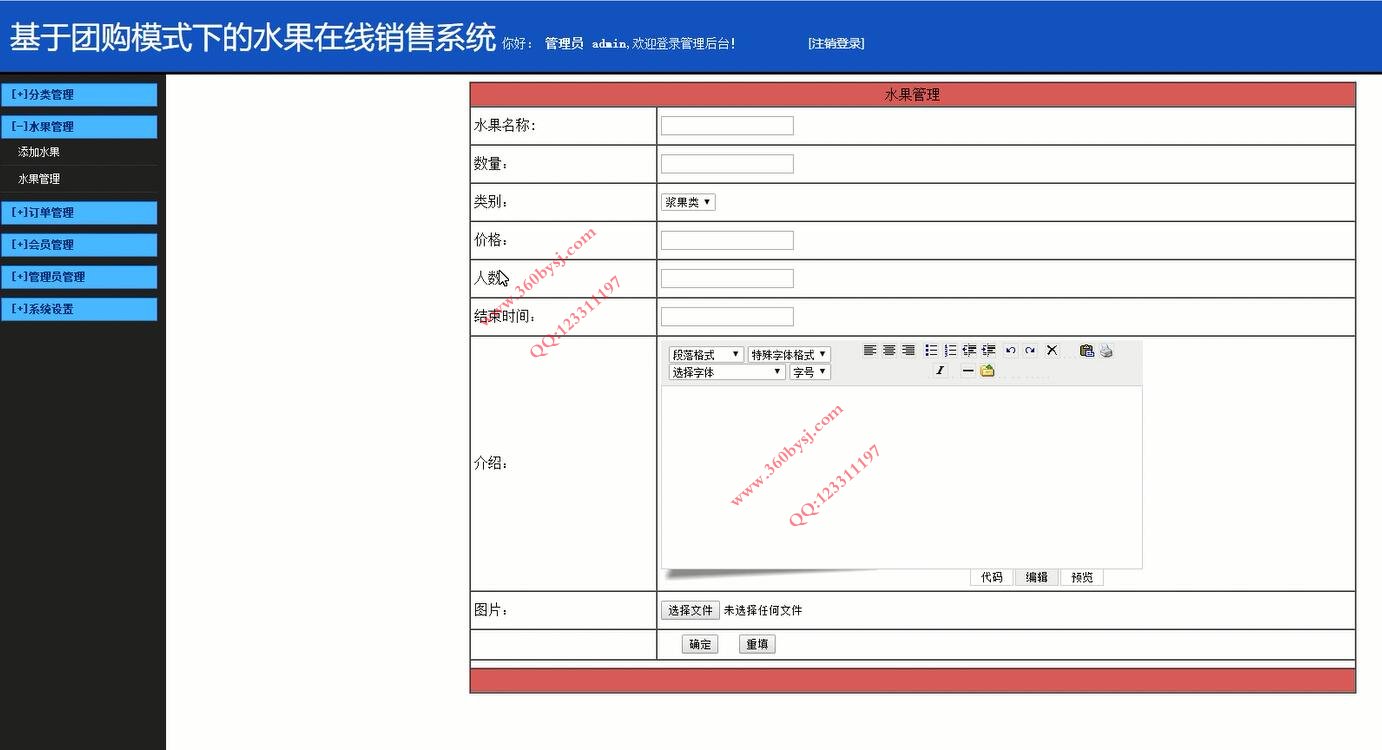Click the X delete icon in editor toolbar

tap(1052, 350)
